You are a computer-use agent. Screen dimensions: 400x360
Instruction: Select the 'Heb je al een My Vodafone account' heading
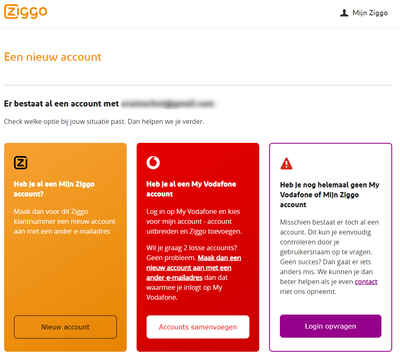191,189
